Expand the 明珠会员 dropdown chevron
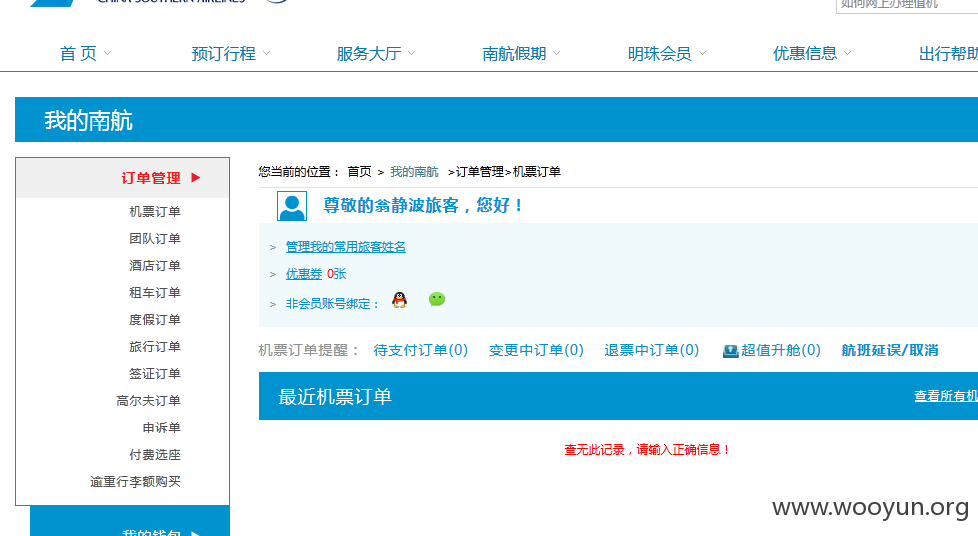The width and height of the screenshot is (978, 536). point(702,54)
